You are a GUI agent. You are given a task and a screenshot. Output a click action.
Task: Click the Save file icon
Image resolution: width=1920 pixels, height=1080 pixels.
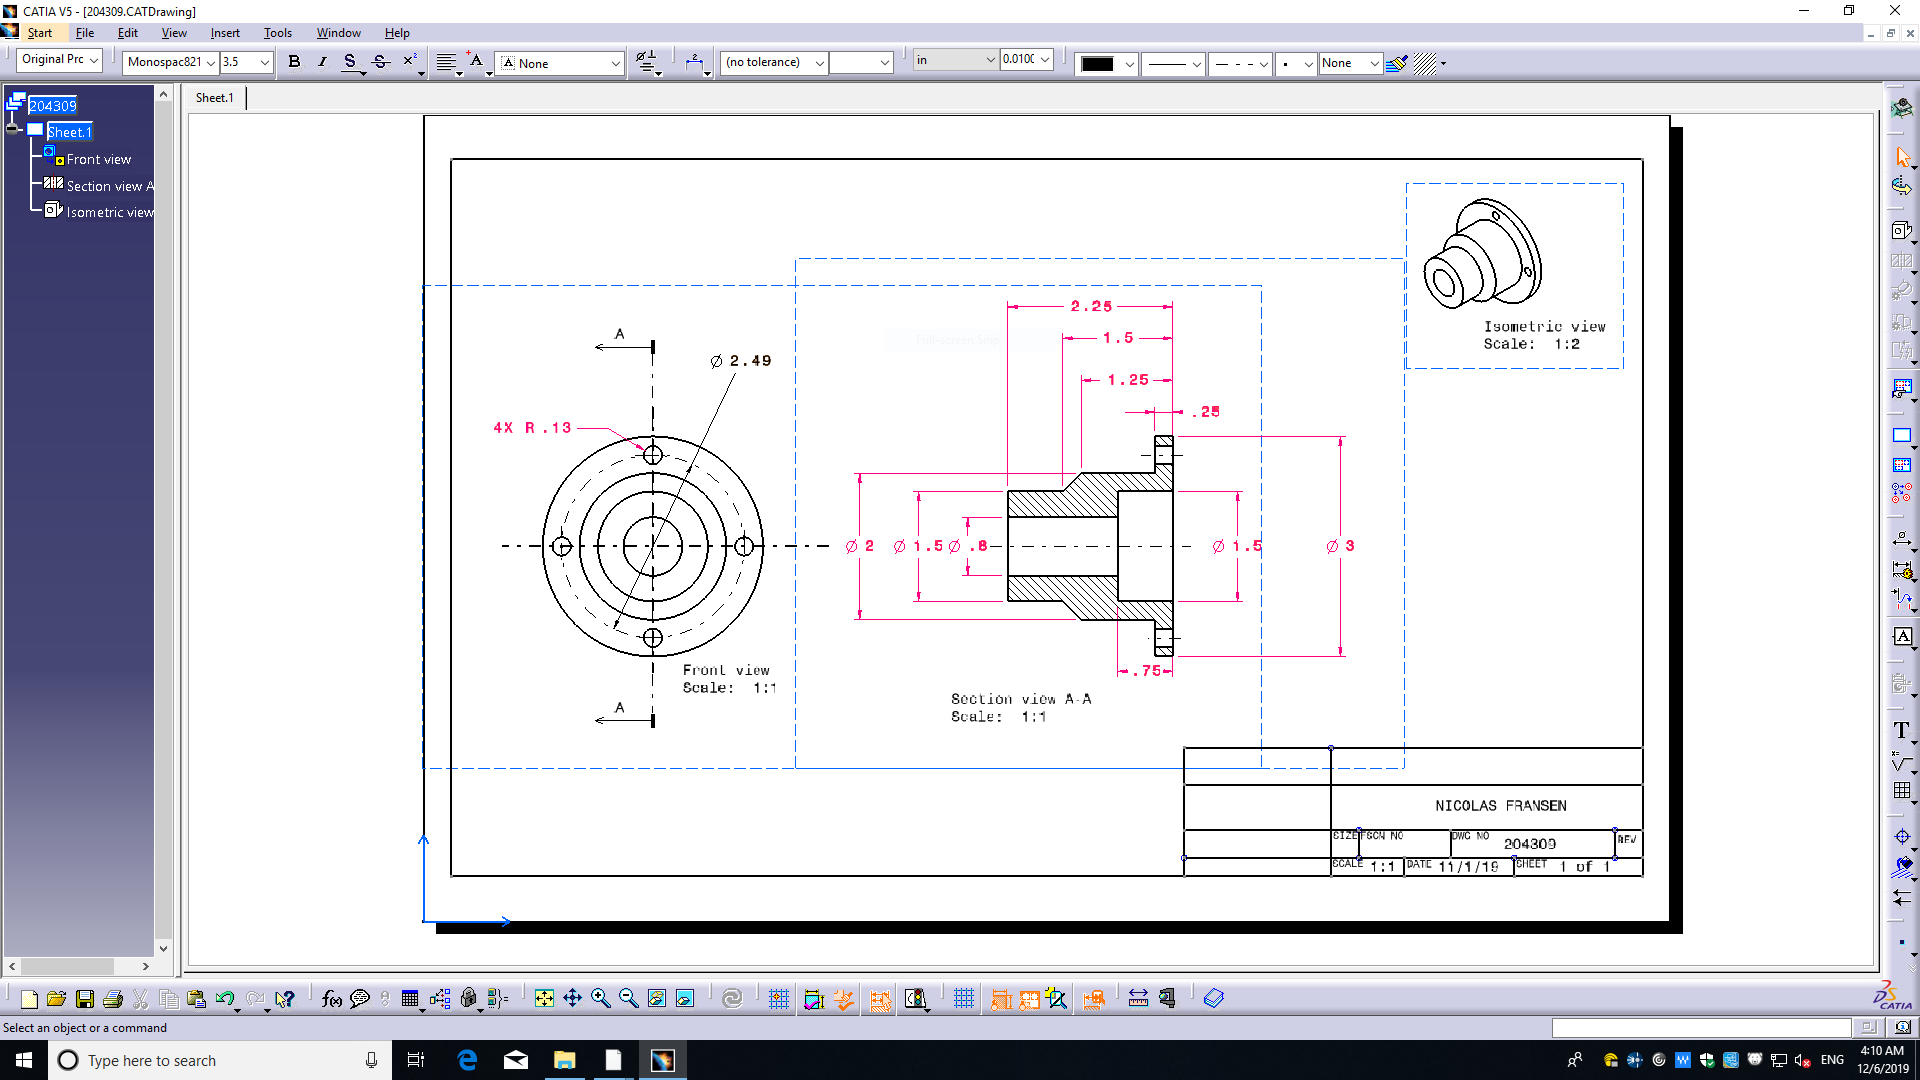pyautogui.click(x=85, y=999)
